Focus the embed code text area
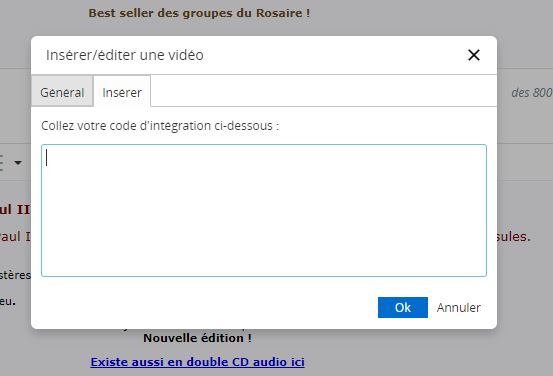553x376 pixels. point(264,210)
